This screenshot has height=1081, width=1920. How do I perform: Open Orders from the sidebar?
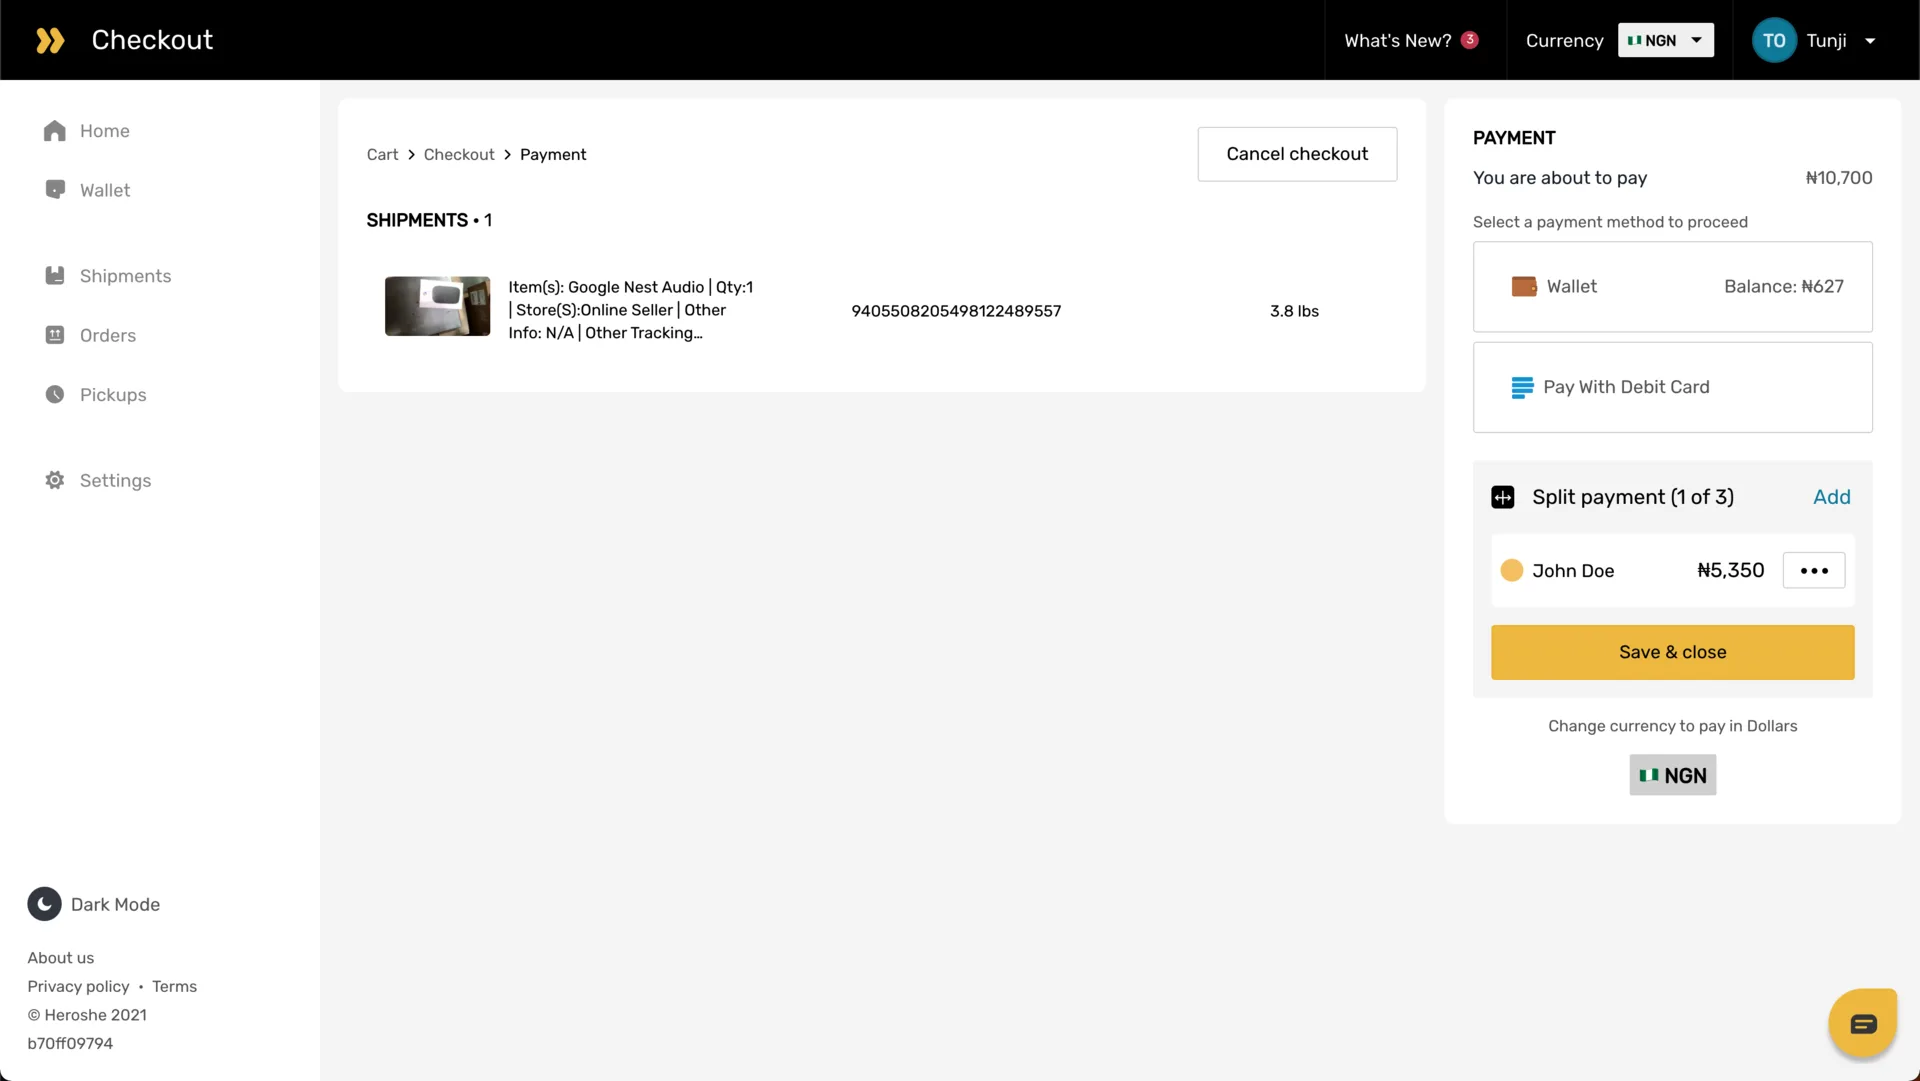(x=90, y=335)
